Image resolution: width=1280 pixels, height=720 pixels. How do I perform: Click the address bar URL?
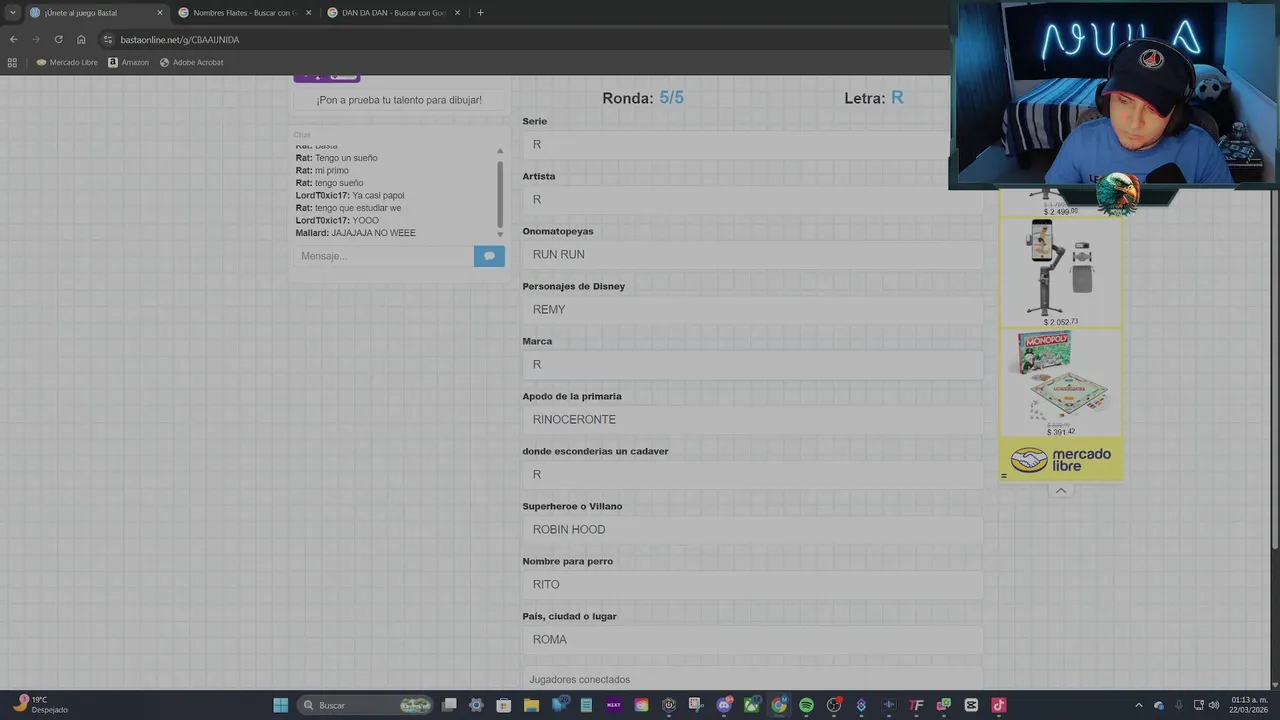tap(180, 40)
